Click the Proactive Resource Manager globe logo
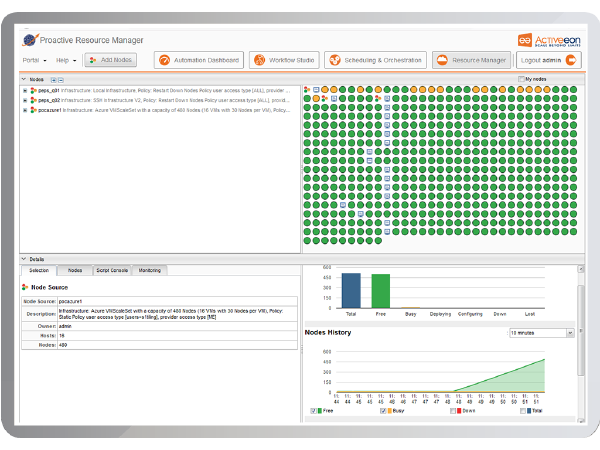 pyautogui.click(x=31, y=40)
